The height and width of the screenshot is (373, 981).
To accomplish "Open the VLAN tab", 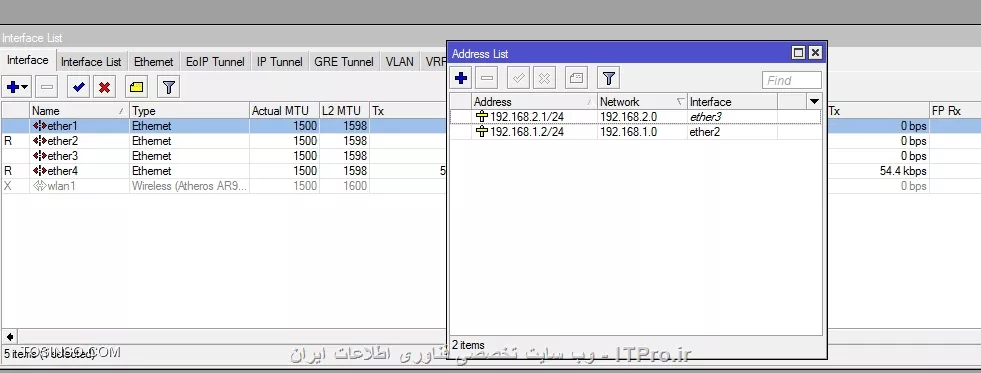I will (x=399, y=61).
